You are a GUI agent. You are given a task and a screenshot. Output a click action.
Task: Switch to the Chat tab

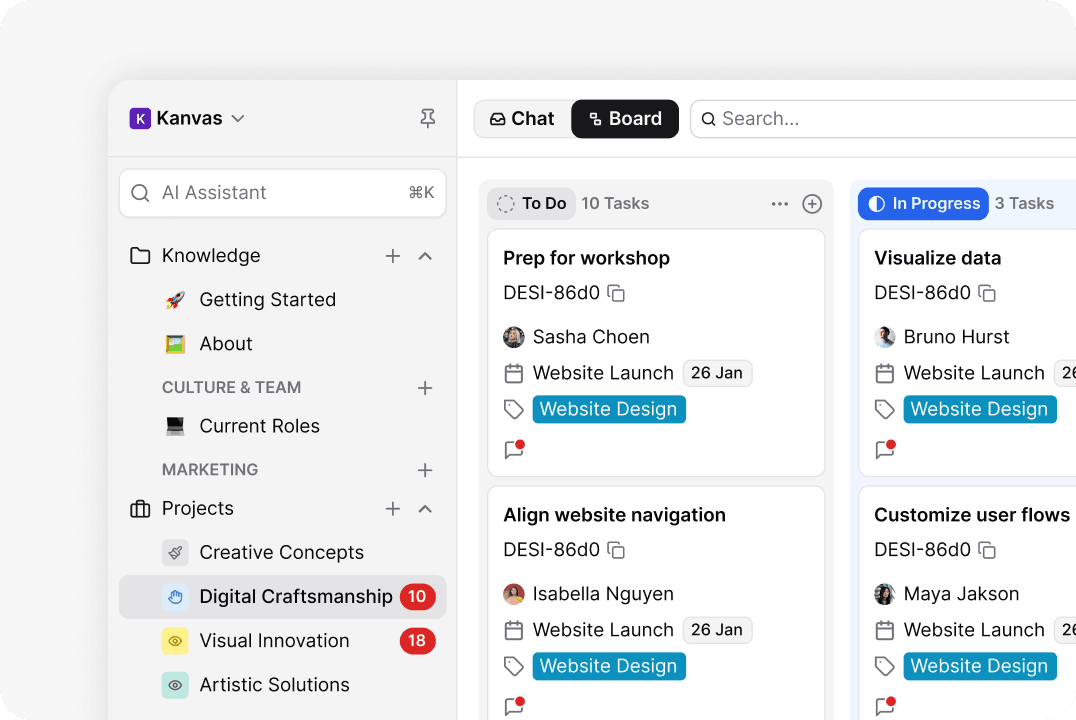(521, 118)
